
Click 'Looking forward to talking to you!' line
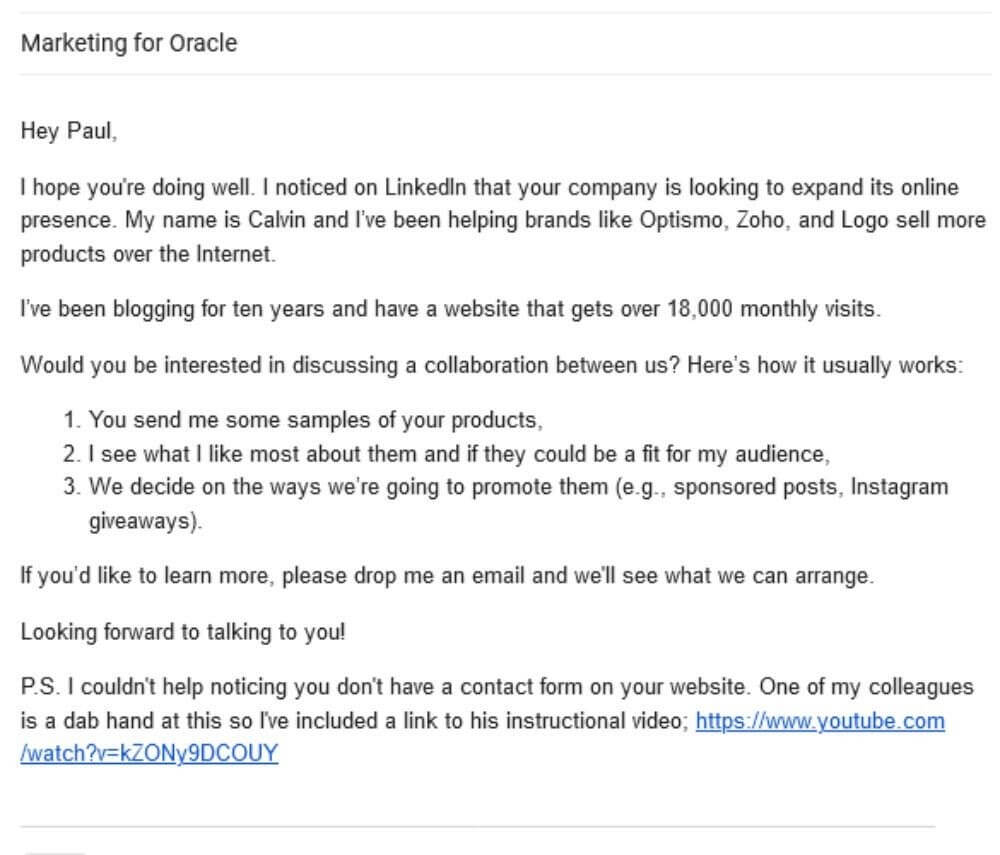(x=183, y=632)
